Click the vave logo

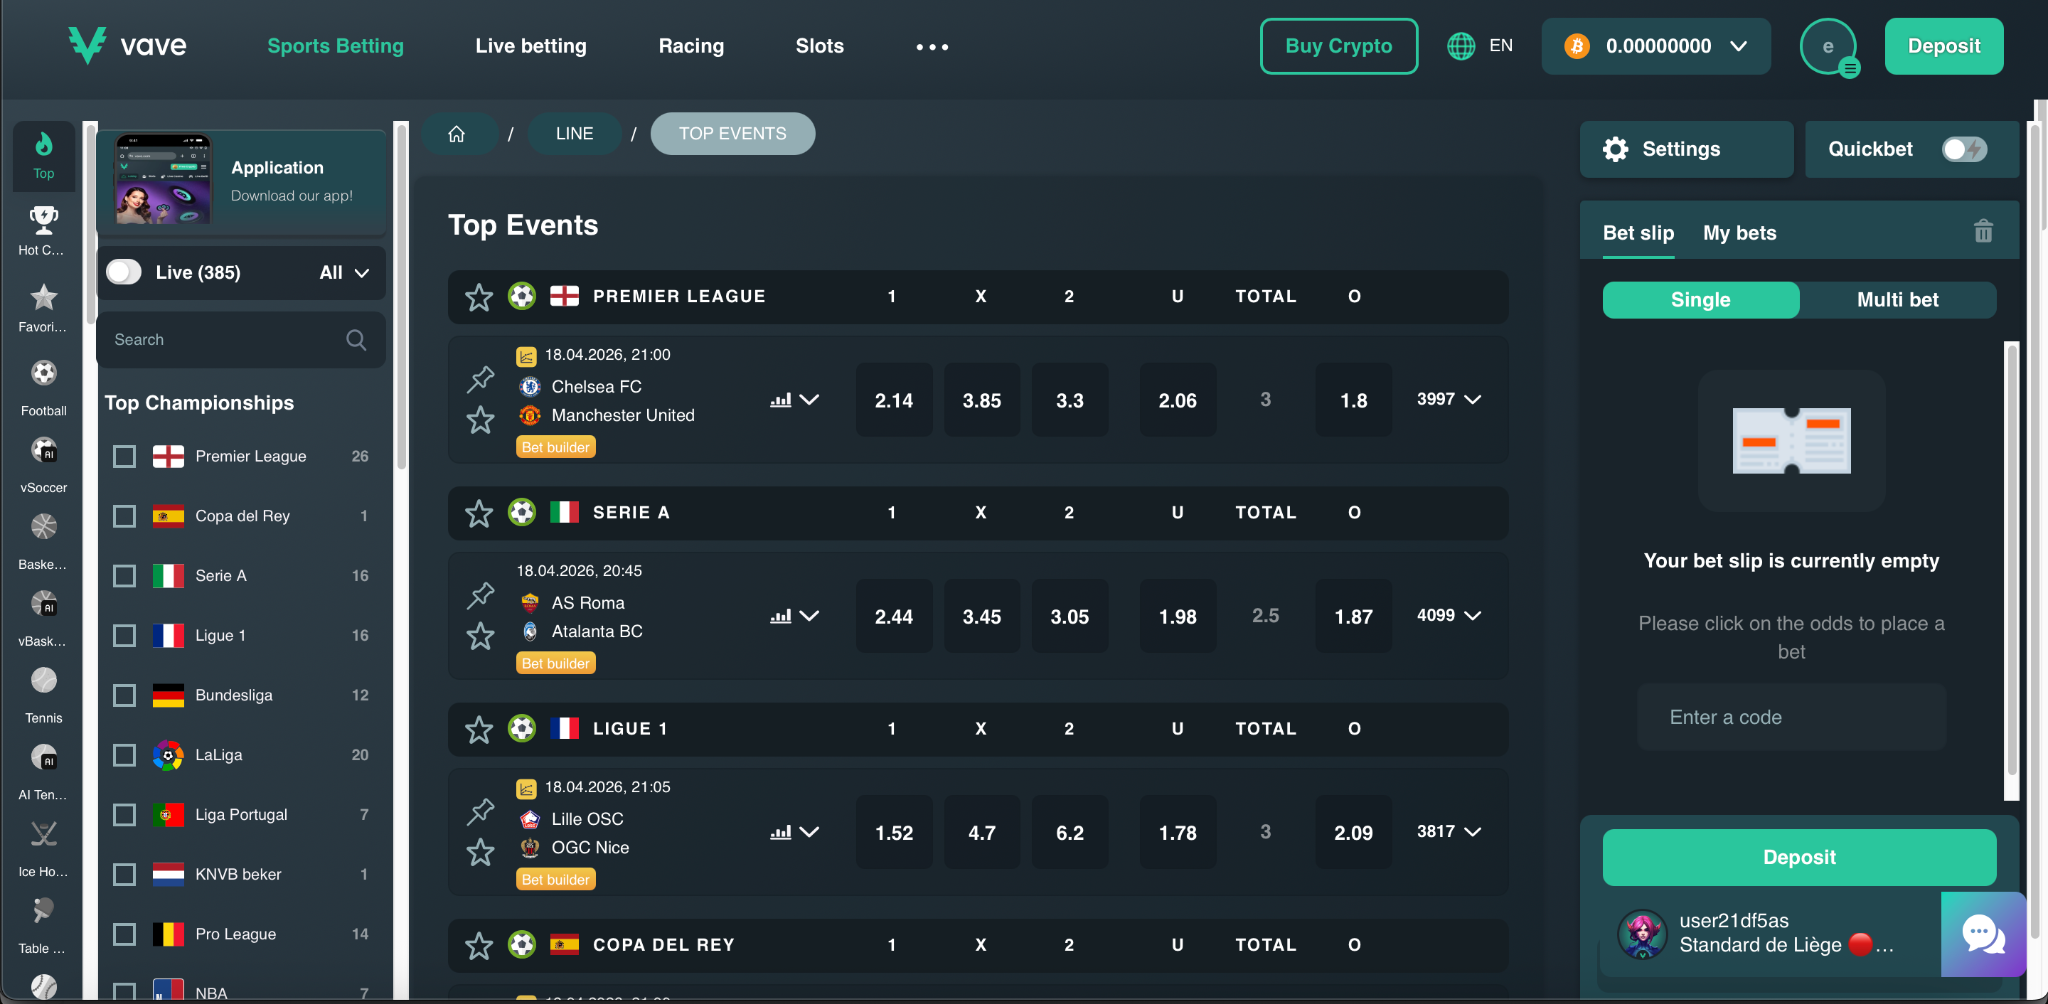tap(127, 45)
